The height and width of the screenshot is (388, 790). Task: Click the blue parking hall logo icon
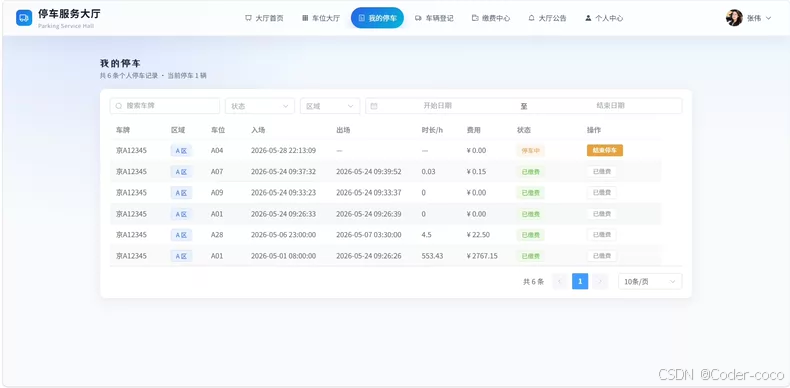click(x=24, y=18)
